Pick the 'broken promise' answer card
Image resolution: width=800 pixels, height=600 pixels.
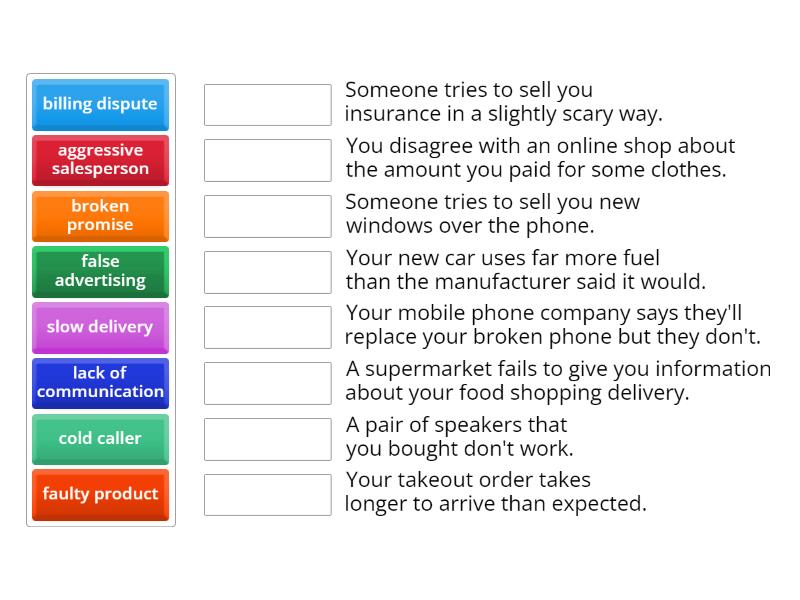tap(100, 216)
